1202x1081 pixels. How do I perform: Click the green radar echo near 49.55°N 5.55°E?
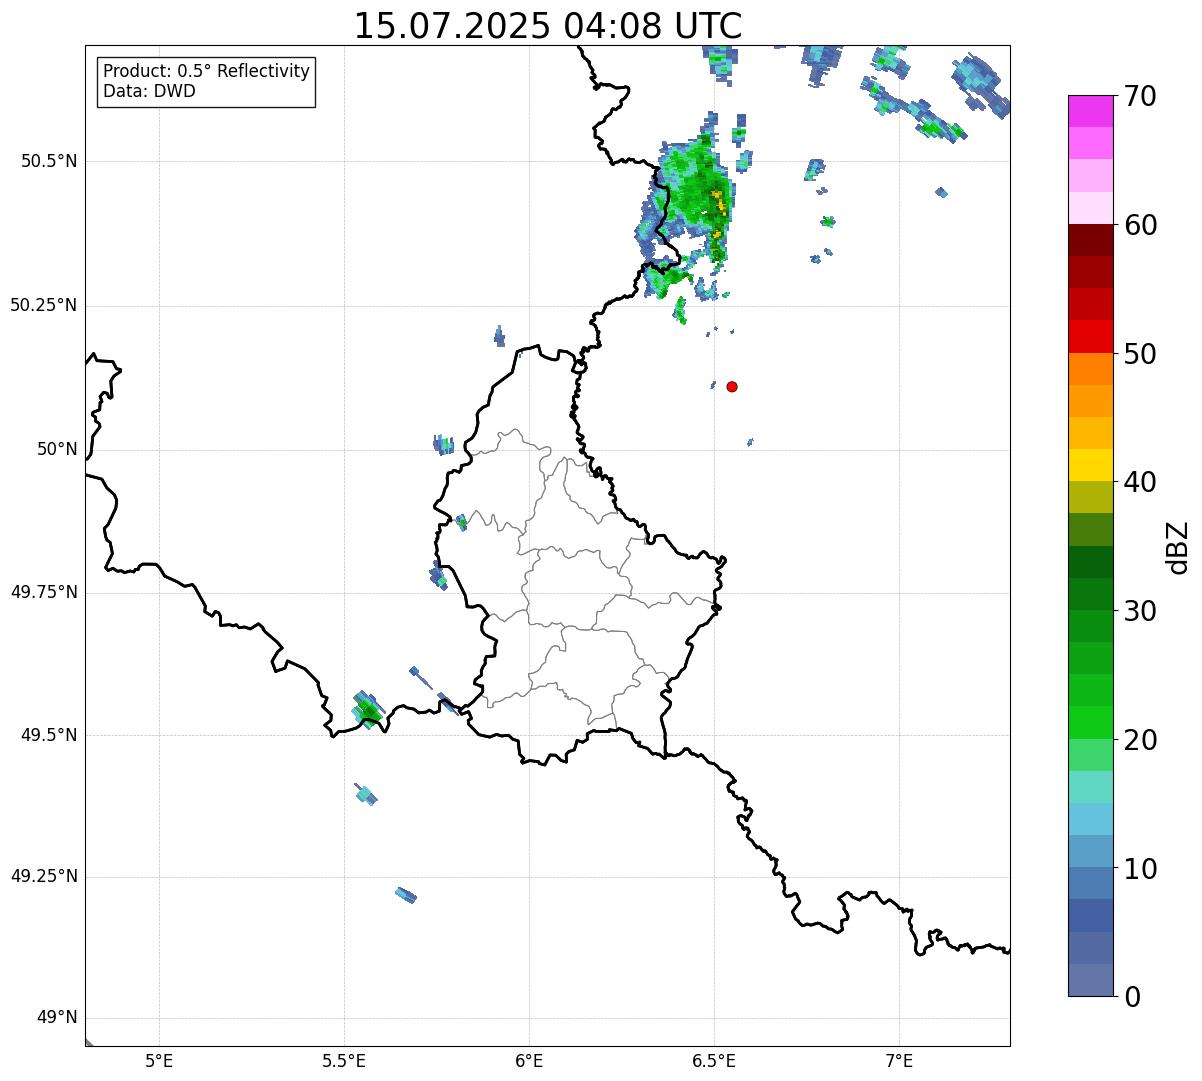(x=368, y=710)
